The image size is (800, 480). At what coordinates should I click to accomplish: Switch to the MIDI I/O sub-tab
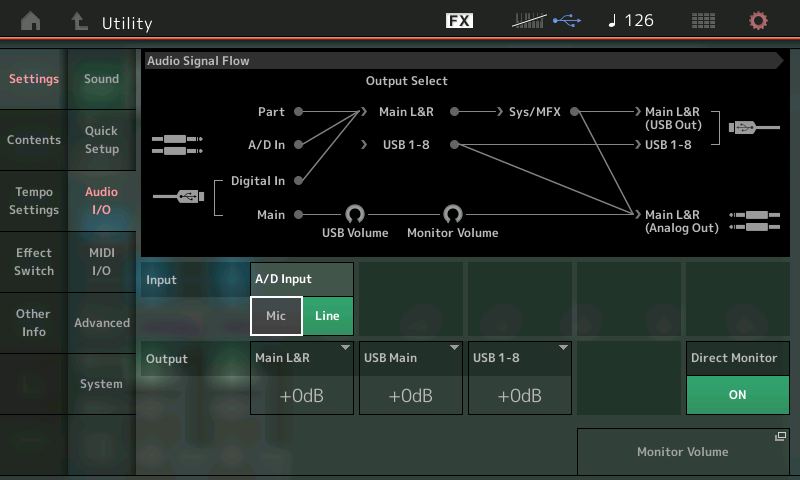[102, 262]
